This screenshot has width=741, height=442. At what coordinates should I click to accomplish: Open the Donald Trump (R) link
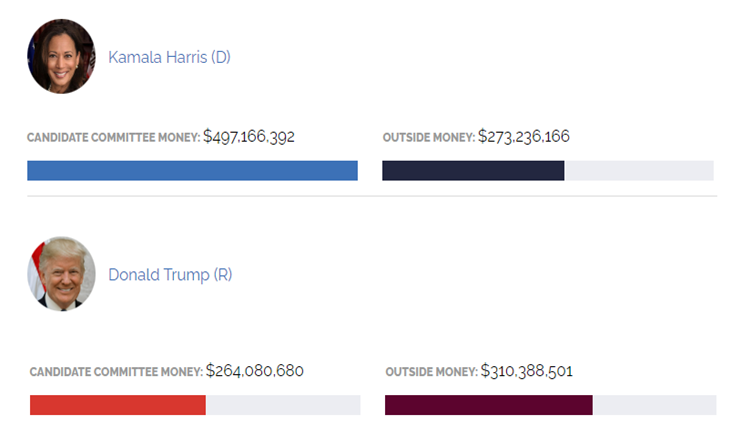170,274
